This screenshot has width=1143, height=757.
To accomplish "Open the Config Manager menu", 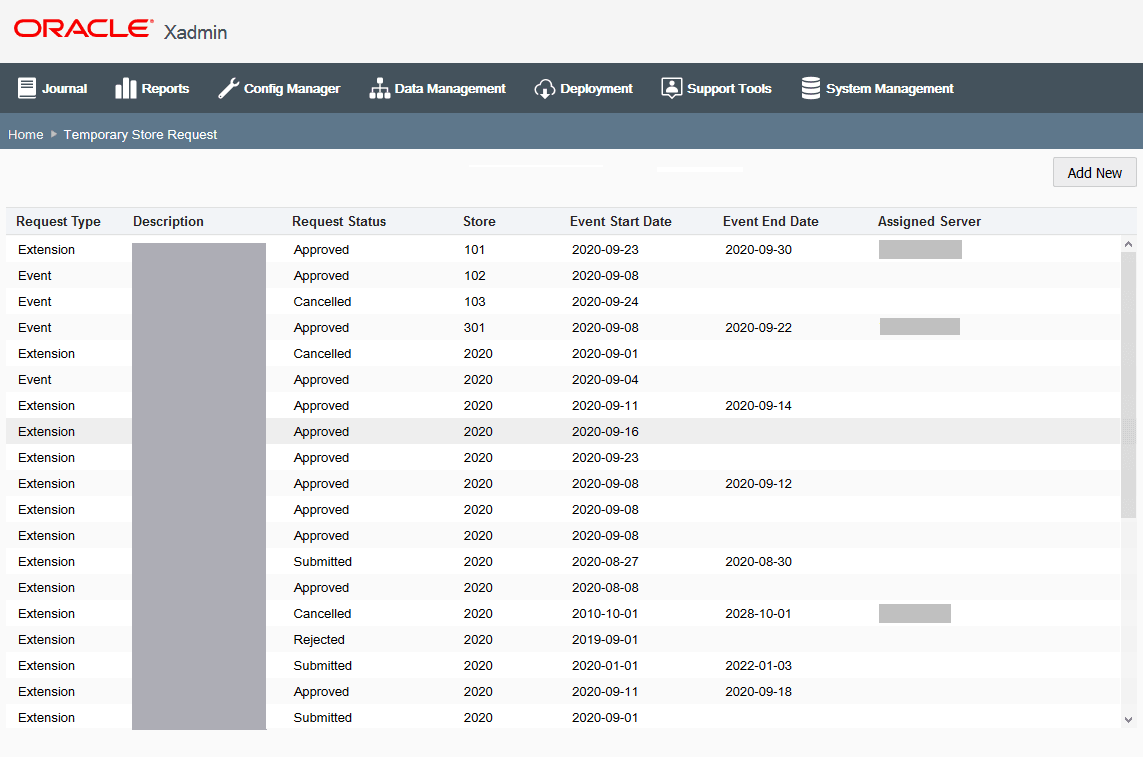I will pyautogui.click(x=279, y=88).
